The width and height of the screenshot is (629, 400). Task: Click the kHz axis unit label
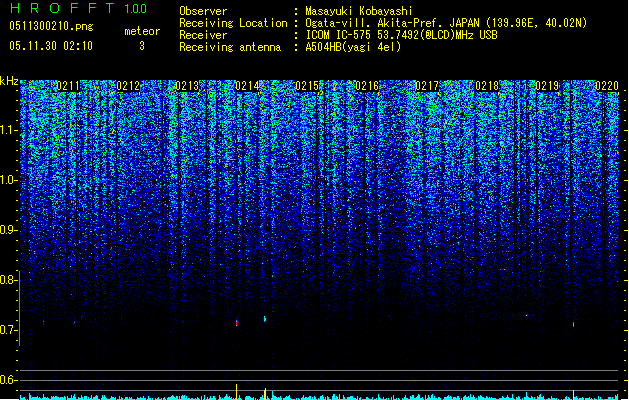9,81
